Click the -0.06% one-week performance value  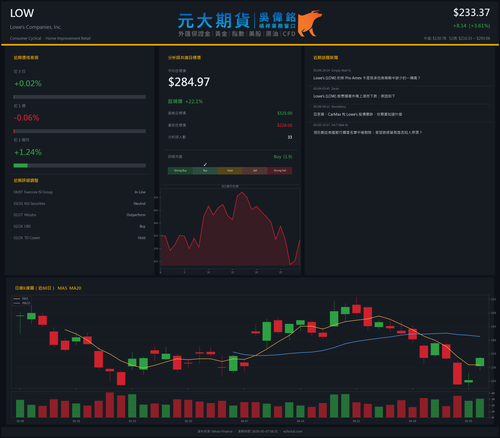(x=27, y=118)
